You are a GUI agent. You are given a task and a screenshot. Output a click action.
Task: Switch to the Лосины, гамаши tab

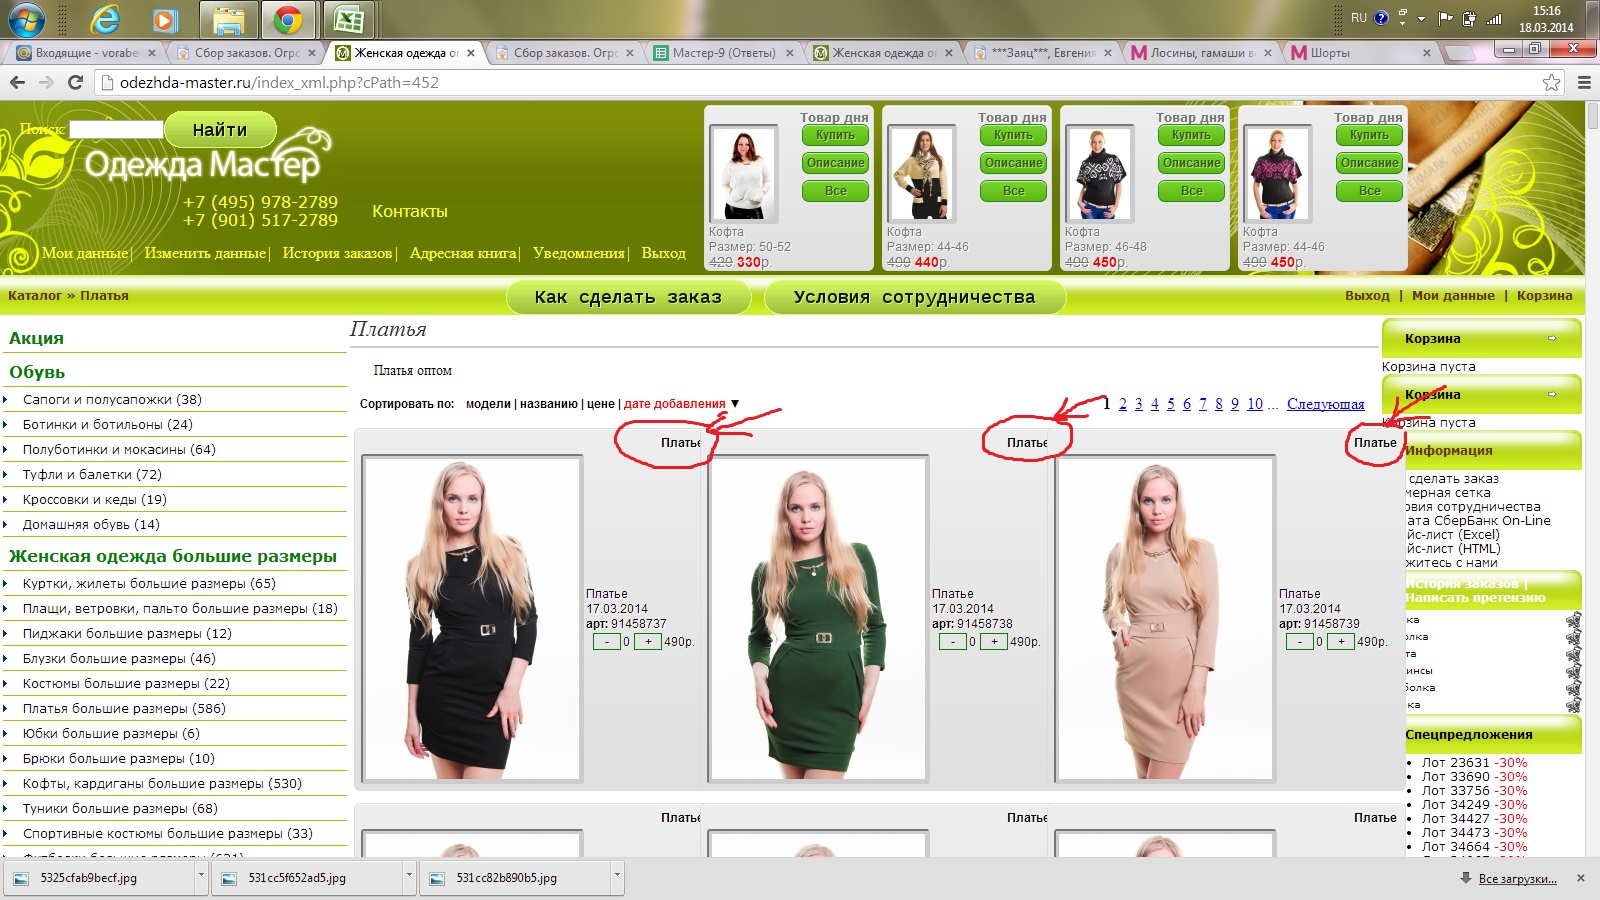click(1202, 53)
